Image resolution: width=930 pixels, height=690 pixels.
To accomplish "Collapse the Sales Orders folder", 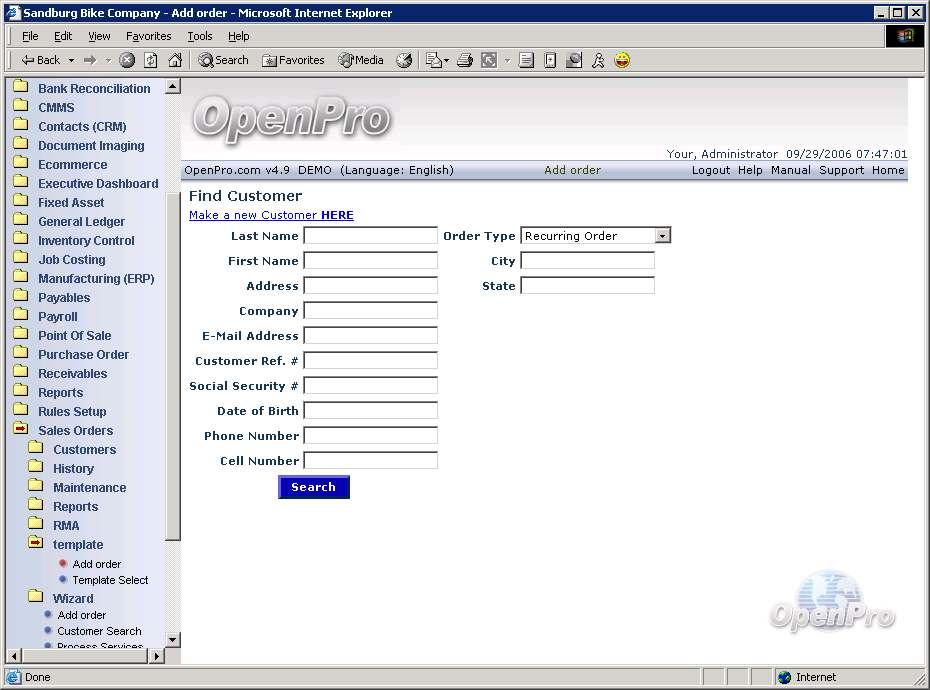I will 20,430.
